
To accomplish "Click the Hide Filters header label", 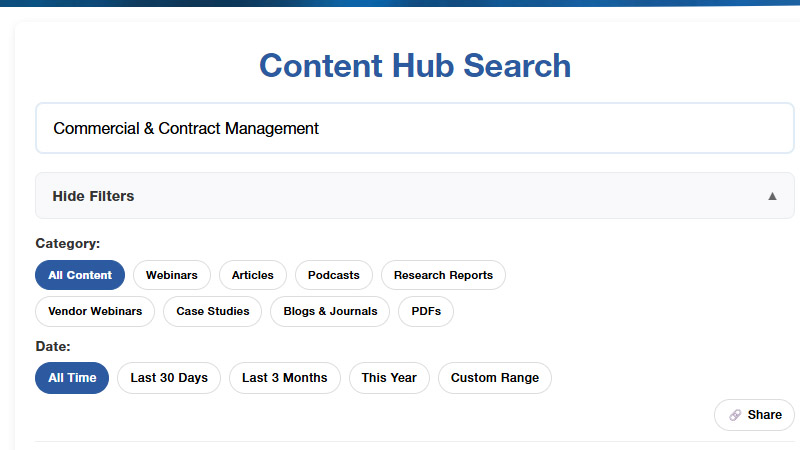I will (93, 196).
